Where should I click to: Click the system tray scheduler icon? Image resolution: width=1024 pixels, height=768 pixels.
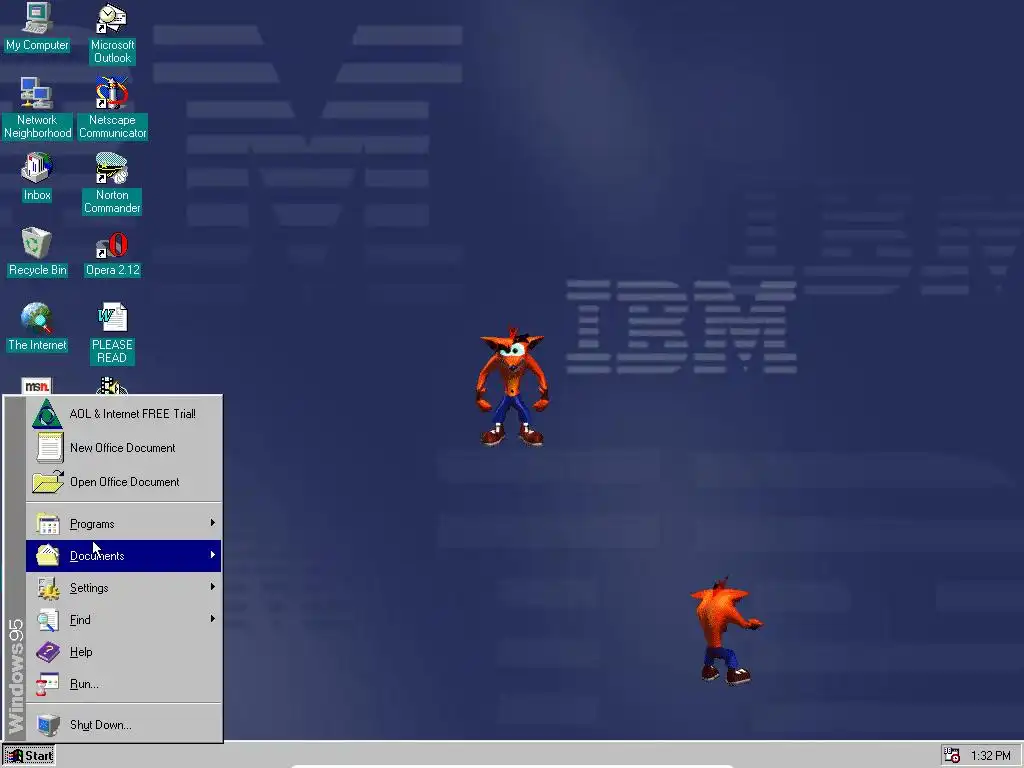pyautogui.click(x=952, y=755)
